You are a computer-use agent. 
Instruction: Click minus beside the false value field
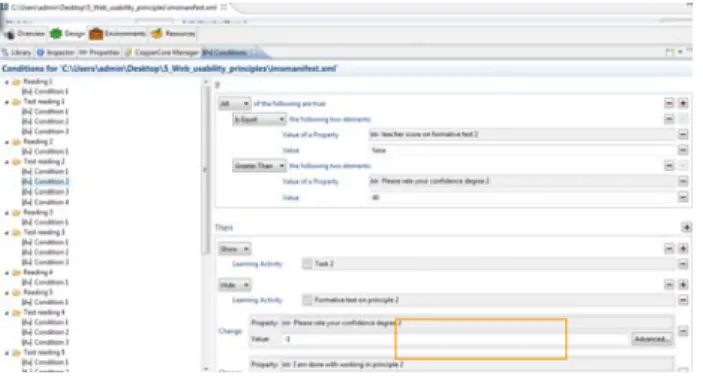click(683, 150)
